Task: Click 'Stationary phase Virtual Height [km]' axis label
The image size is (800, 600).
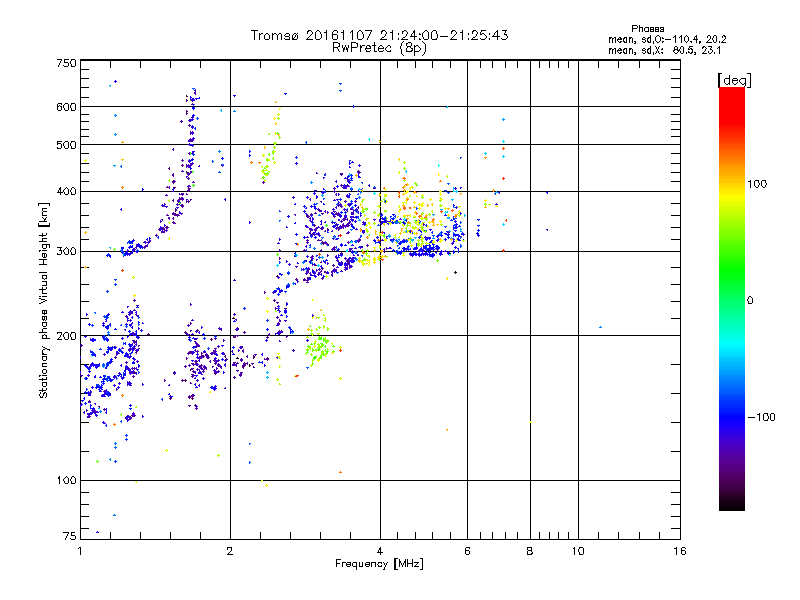Action: click(x=44, y=301)
